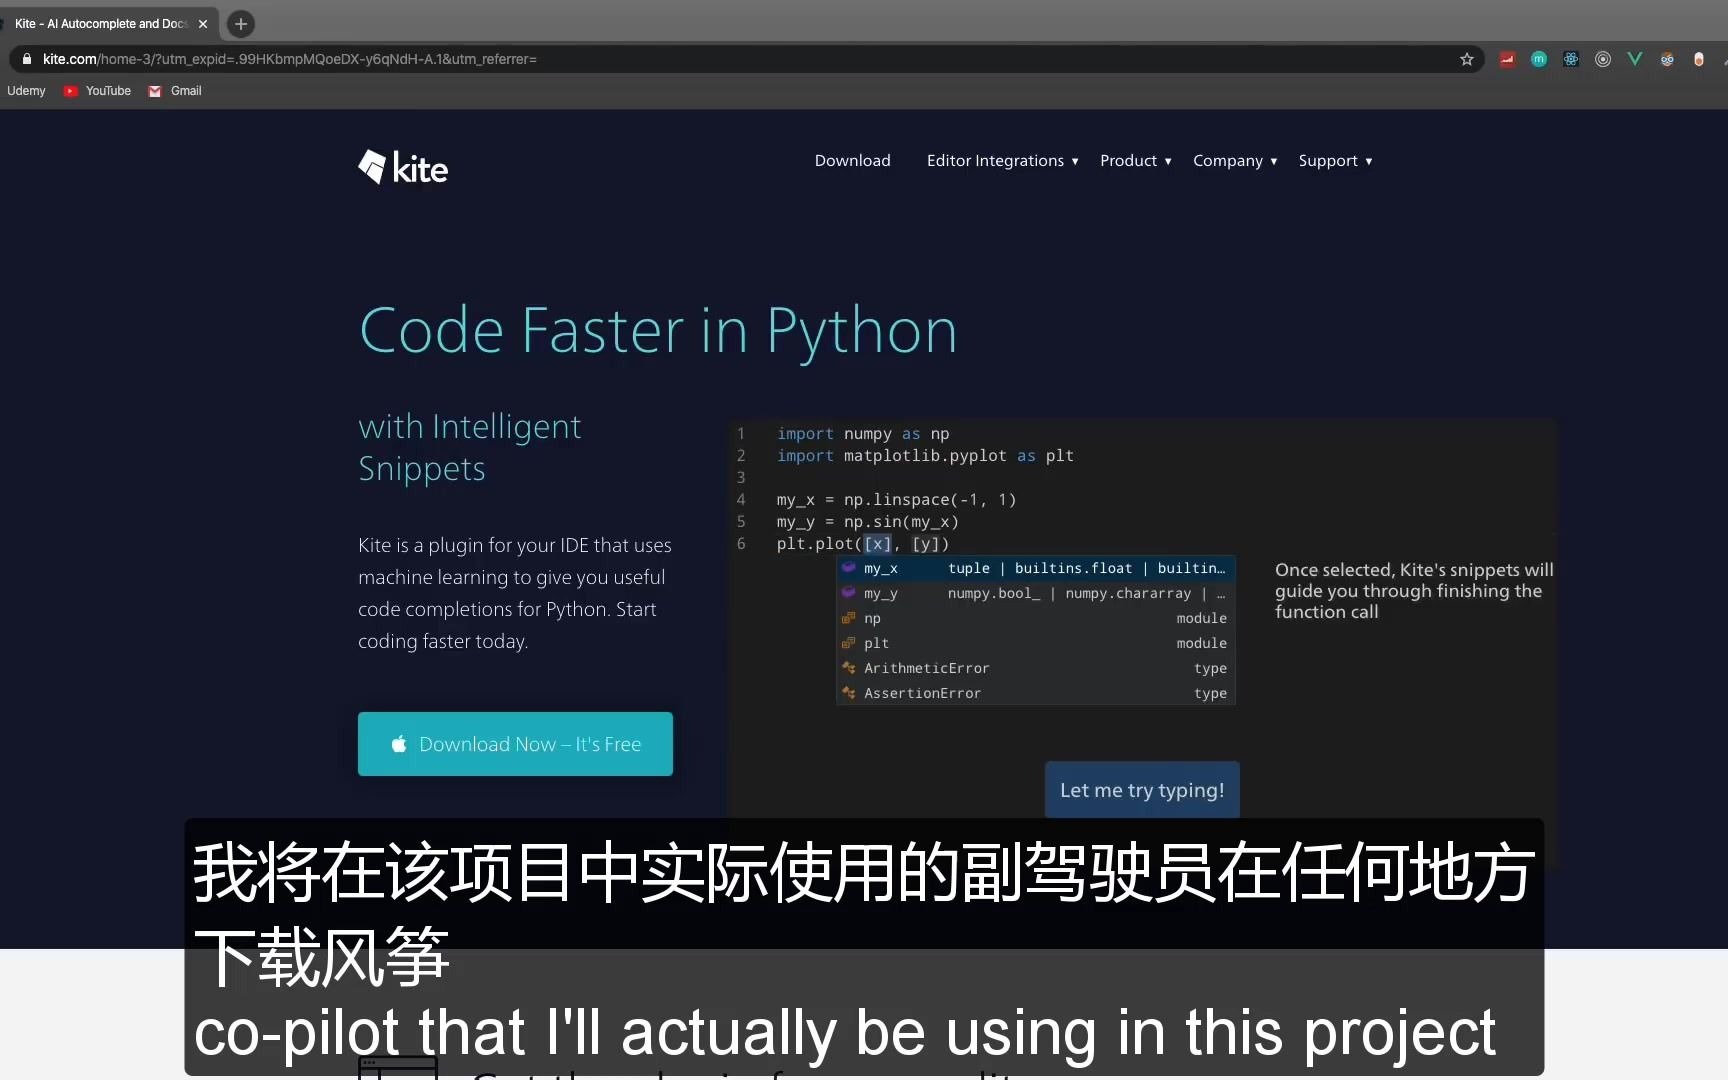Select the AssertionError completion suggestion
The width and height of the screenshot is (1728, 1080).
click(x=921, y=693)
